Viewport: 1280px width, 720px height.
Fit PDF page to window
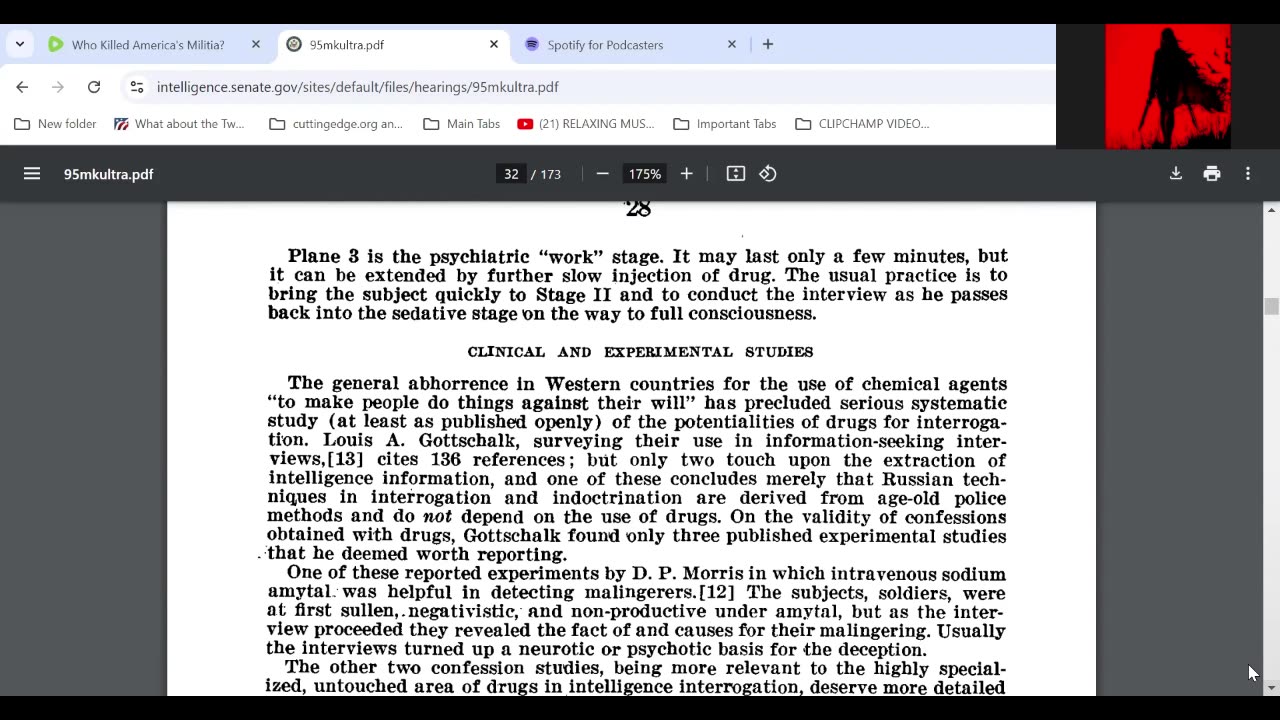coord(736,174)
